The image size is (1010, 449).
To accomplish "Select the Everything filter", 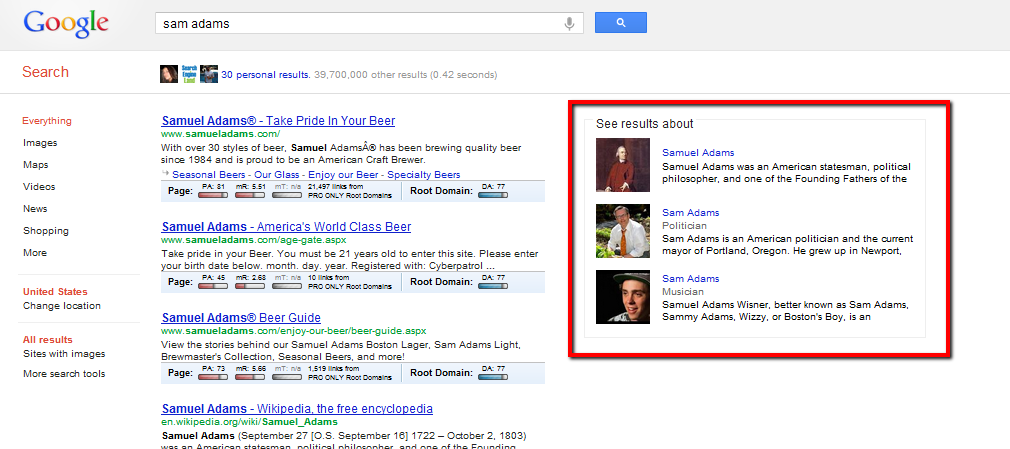I will point(47,120).
